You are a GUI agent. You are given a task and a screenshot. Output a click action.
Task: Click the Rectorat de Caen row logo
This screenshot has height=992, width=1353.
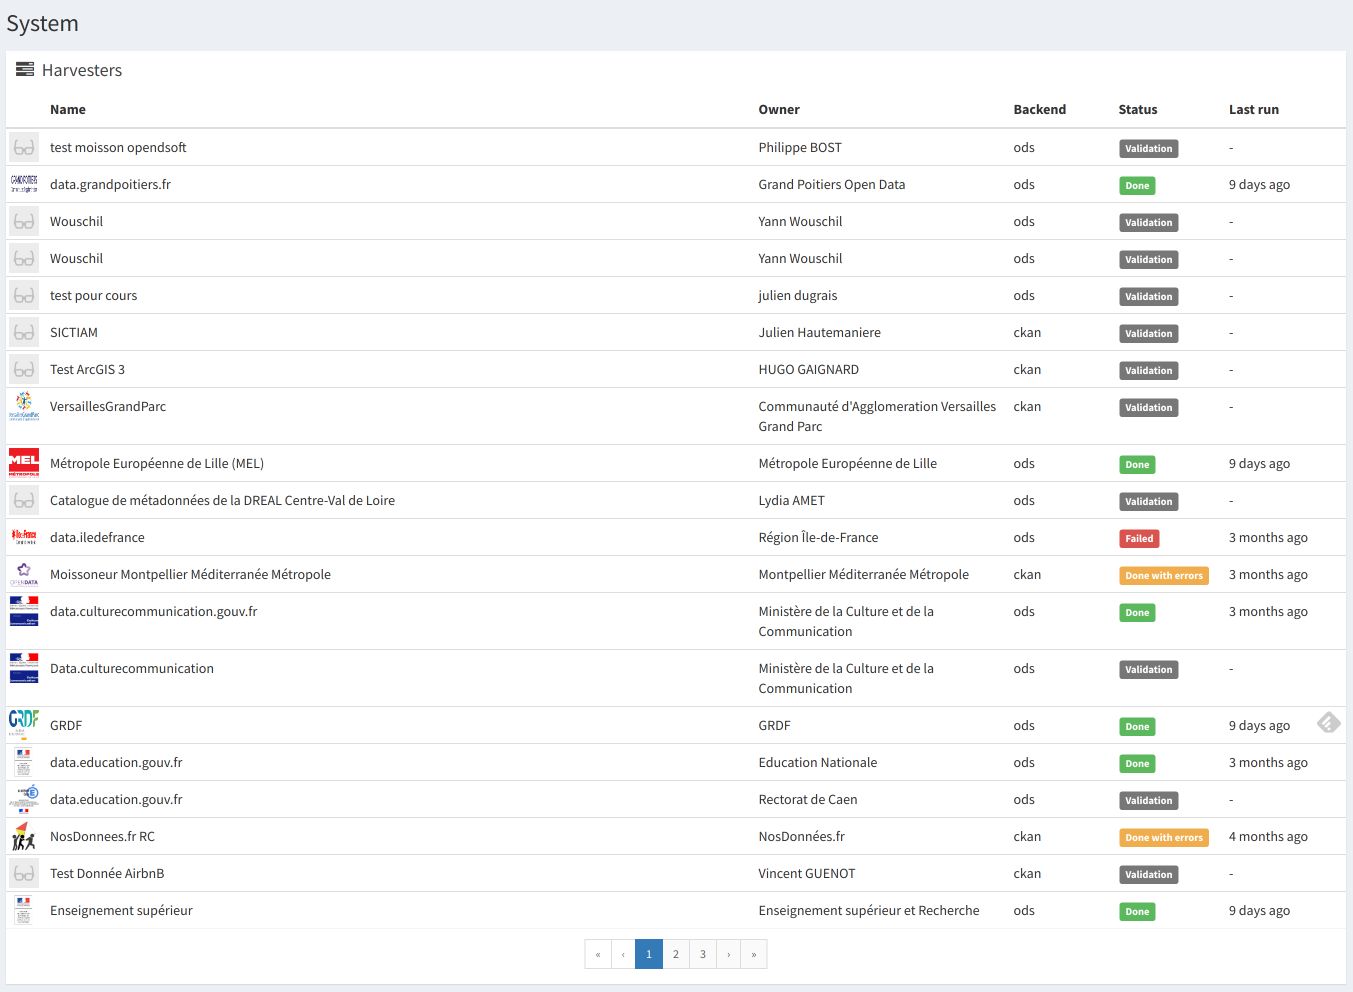24,799
